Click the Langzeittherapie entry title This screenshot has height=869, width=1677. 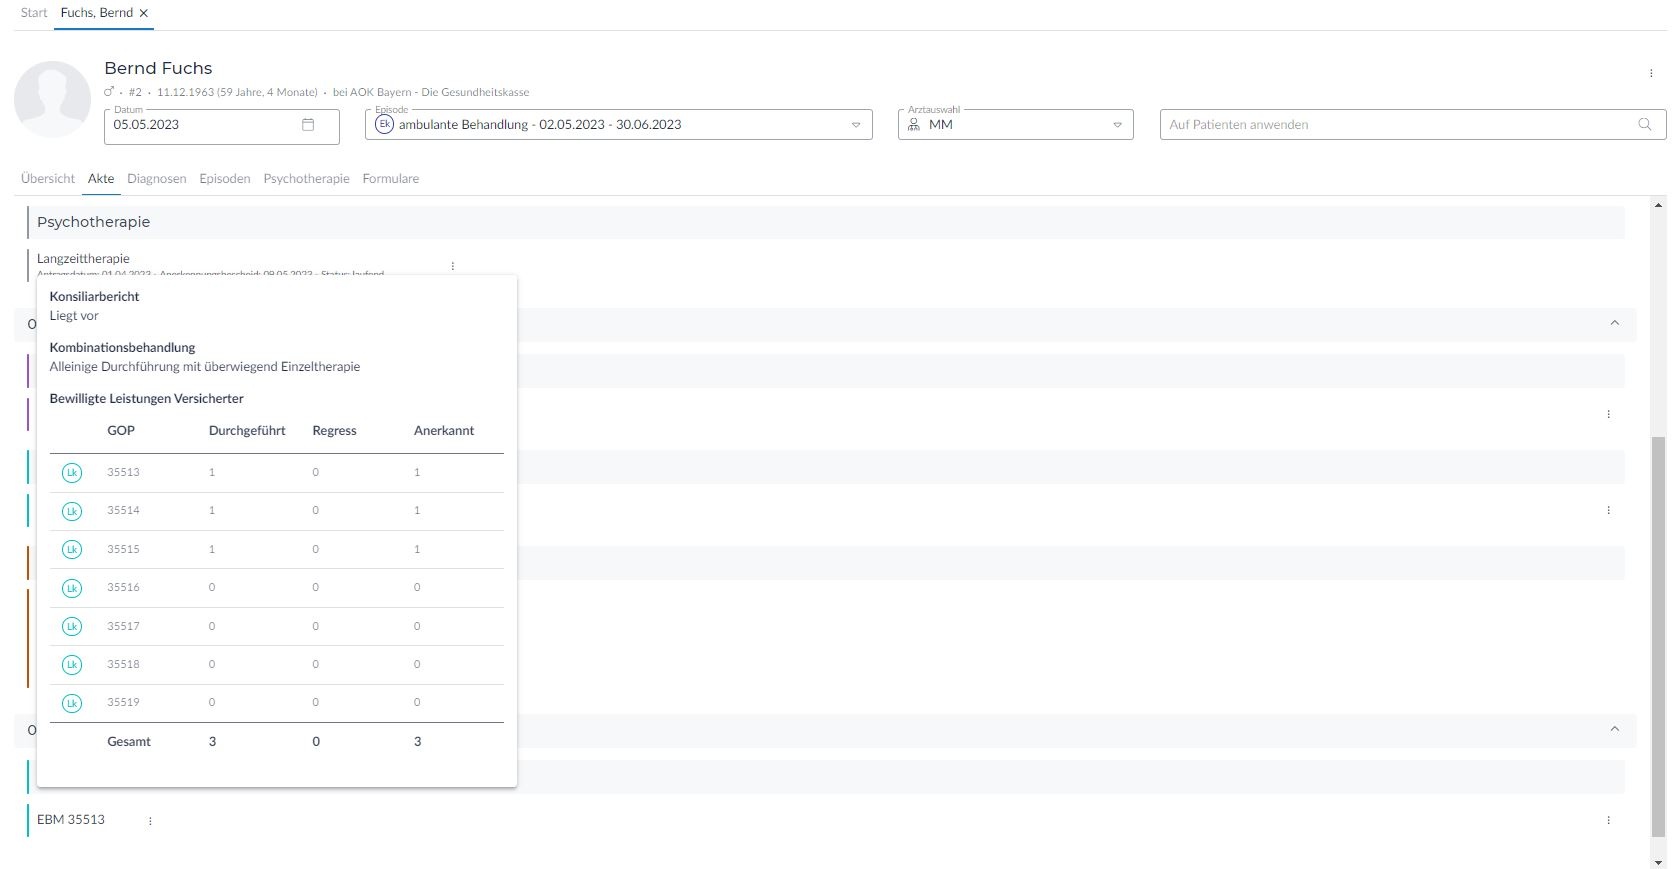click(83, 259)
